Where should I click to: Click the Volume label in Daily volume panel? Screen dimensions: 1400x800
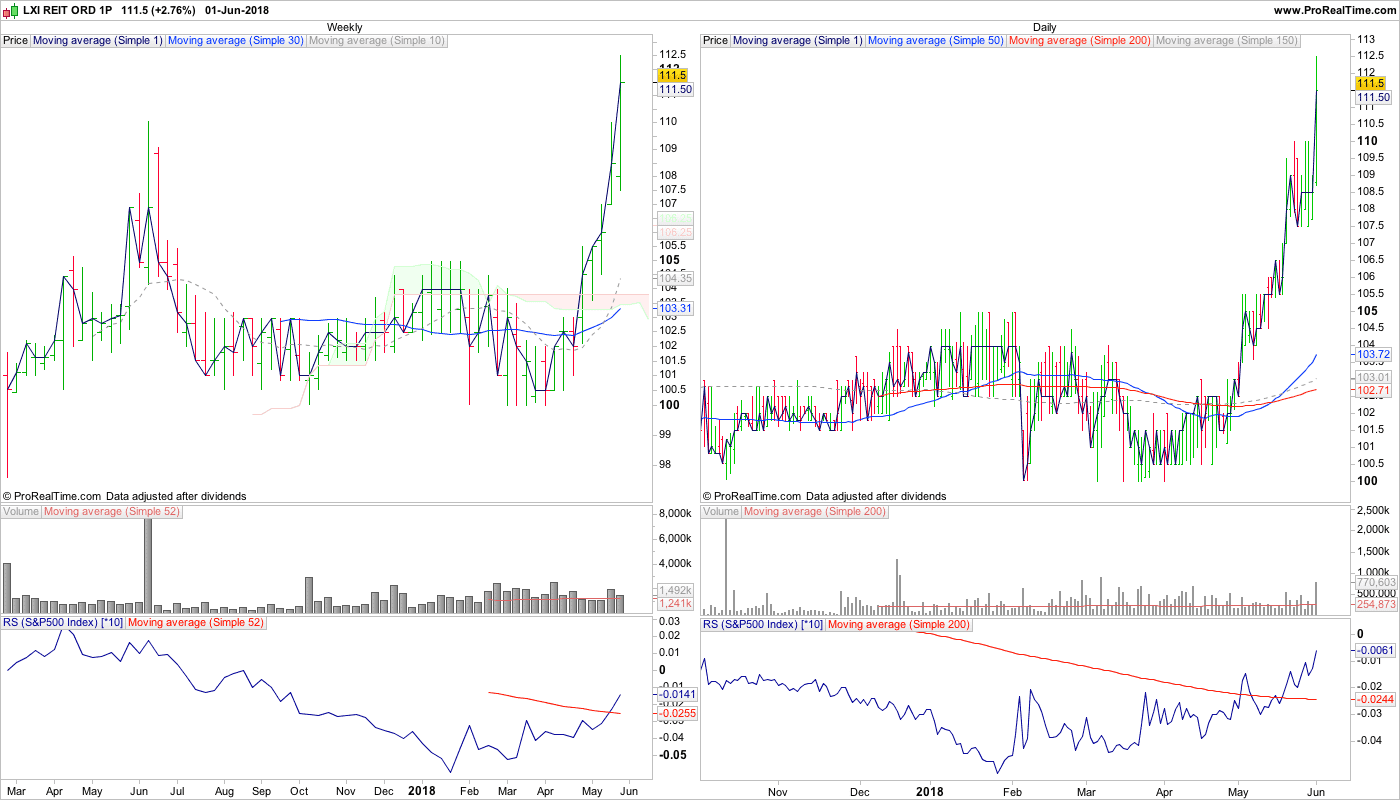721,511
